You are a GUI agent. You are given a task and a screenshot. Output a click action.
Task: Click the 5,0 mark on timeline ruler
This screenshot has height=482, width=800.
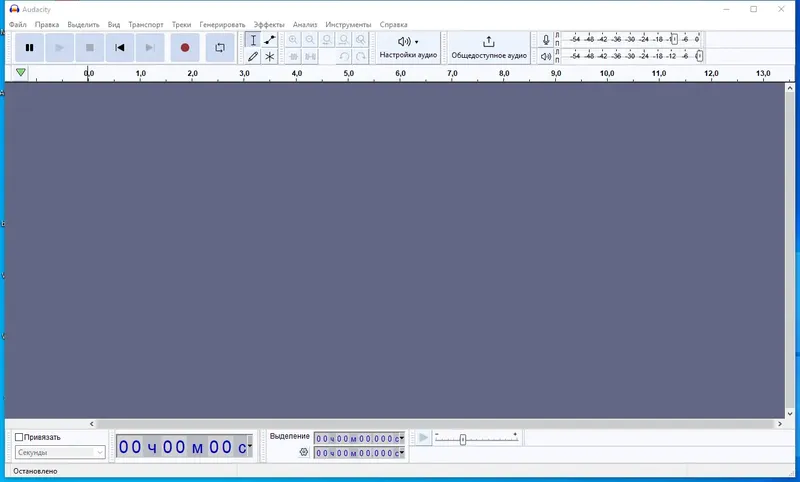tap(348, 73)
